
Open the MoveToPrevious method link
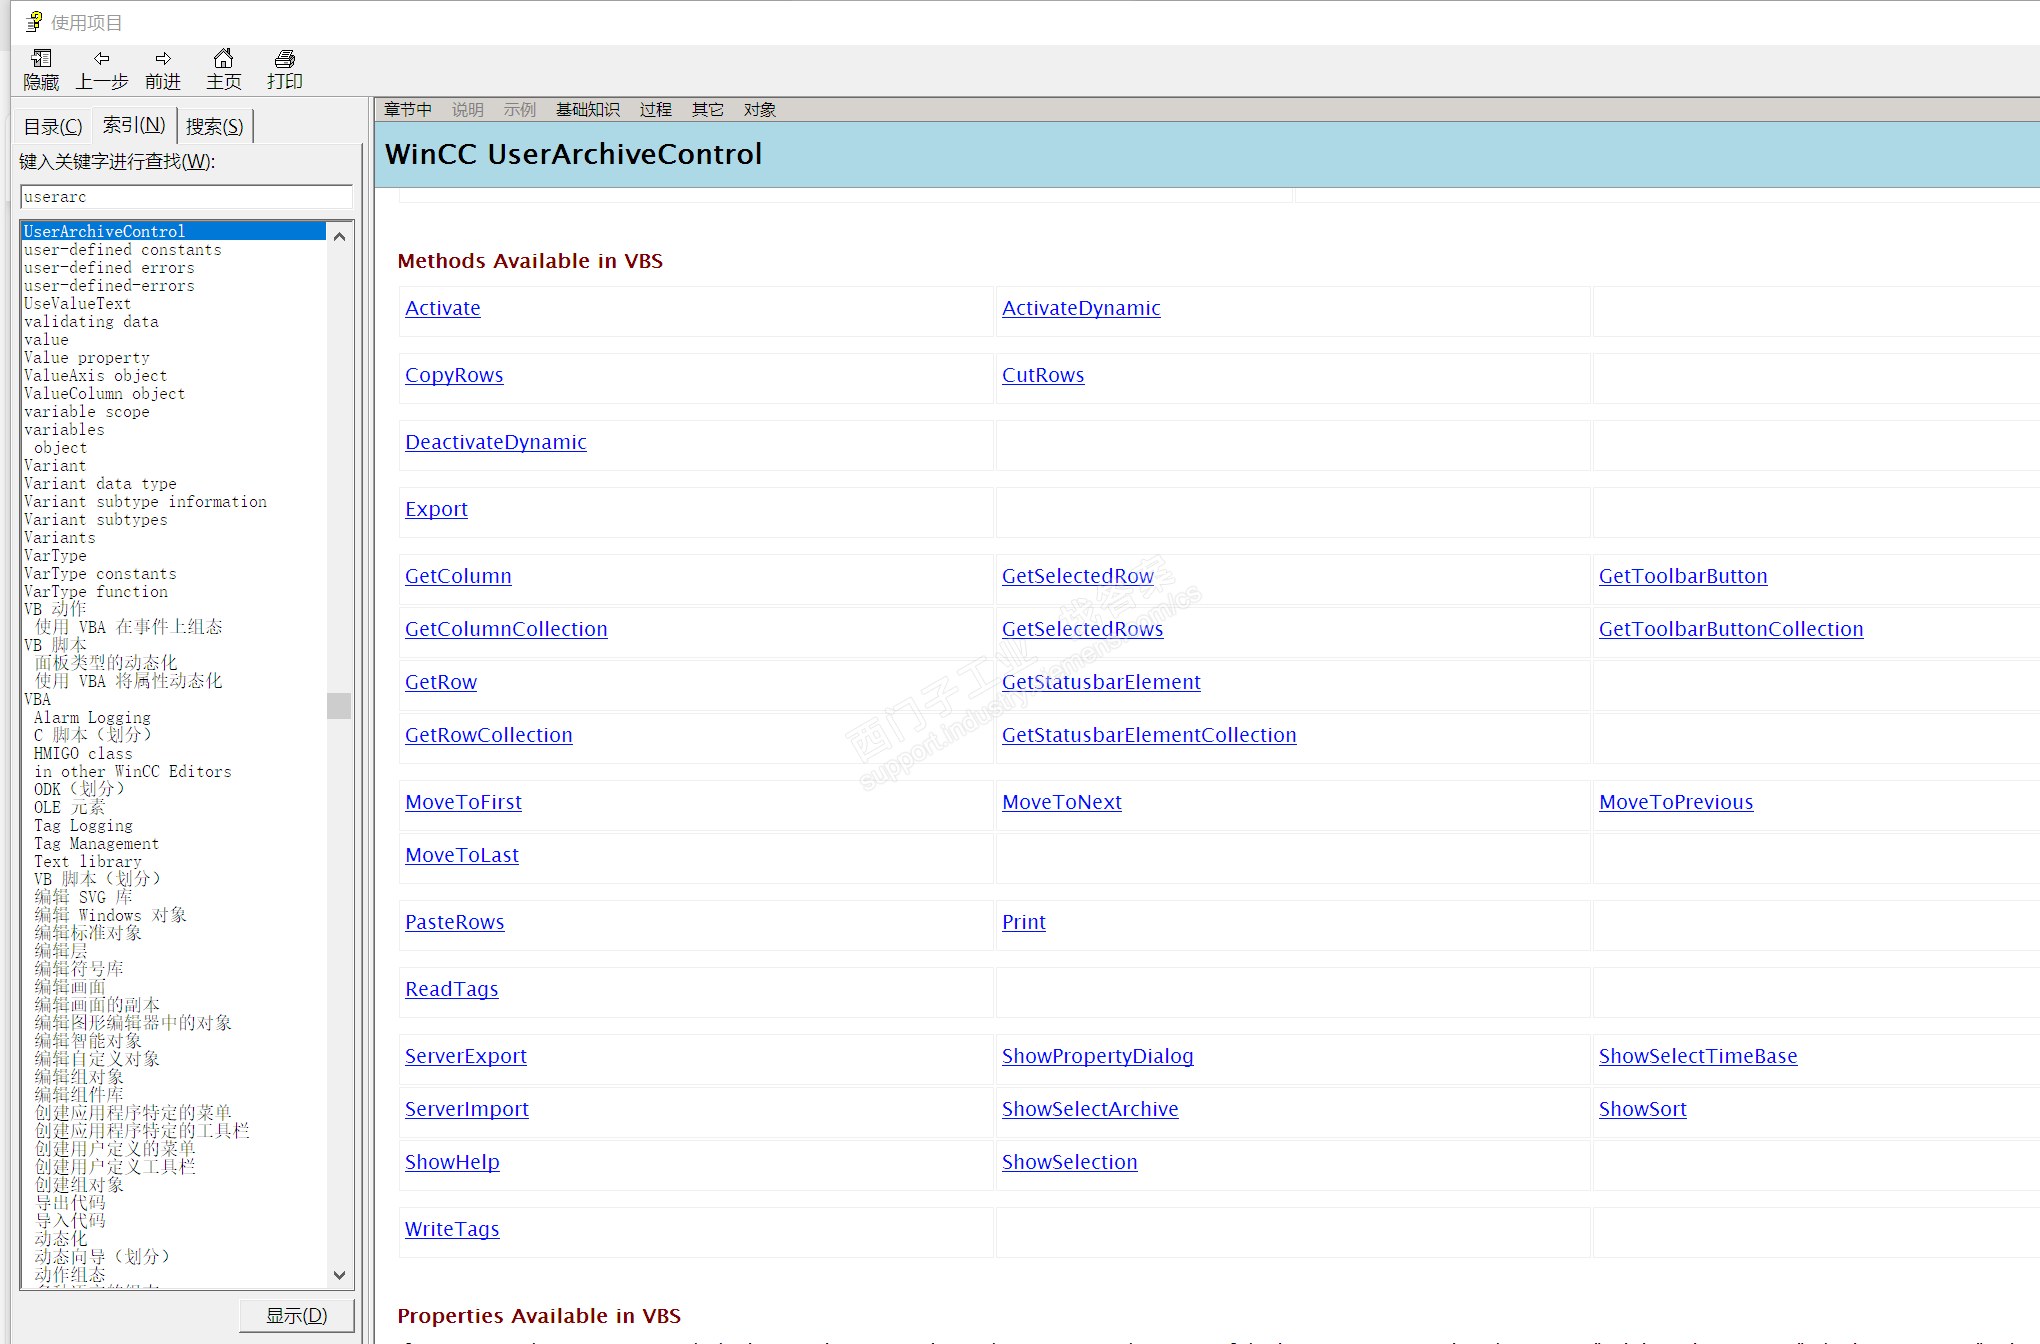pos(1675,802)
